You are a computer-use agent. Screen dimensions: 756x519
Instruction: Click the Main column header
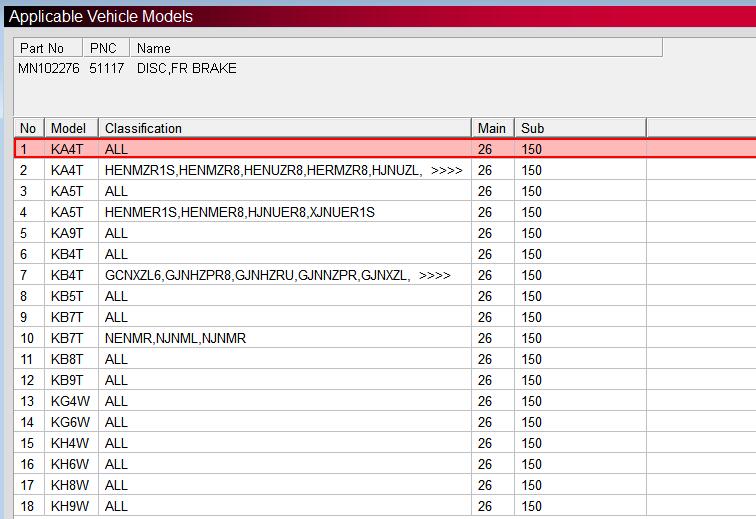492,128
